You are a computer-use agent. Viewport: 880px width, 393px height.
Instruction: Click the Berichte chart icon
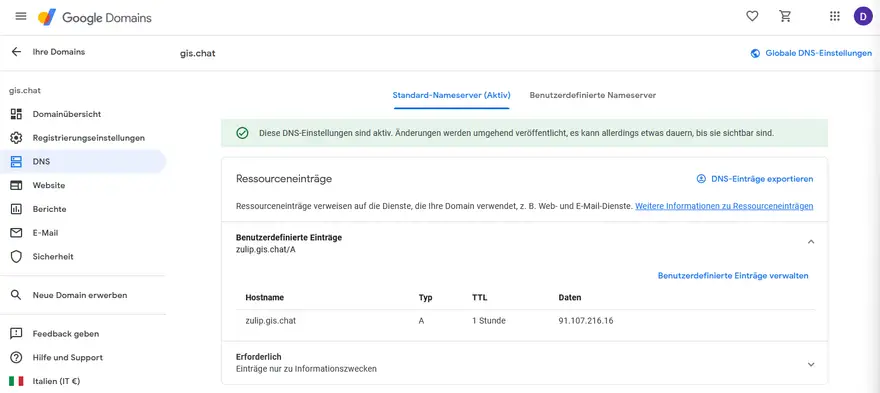16,209
